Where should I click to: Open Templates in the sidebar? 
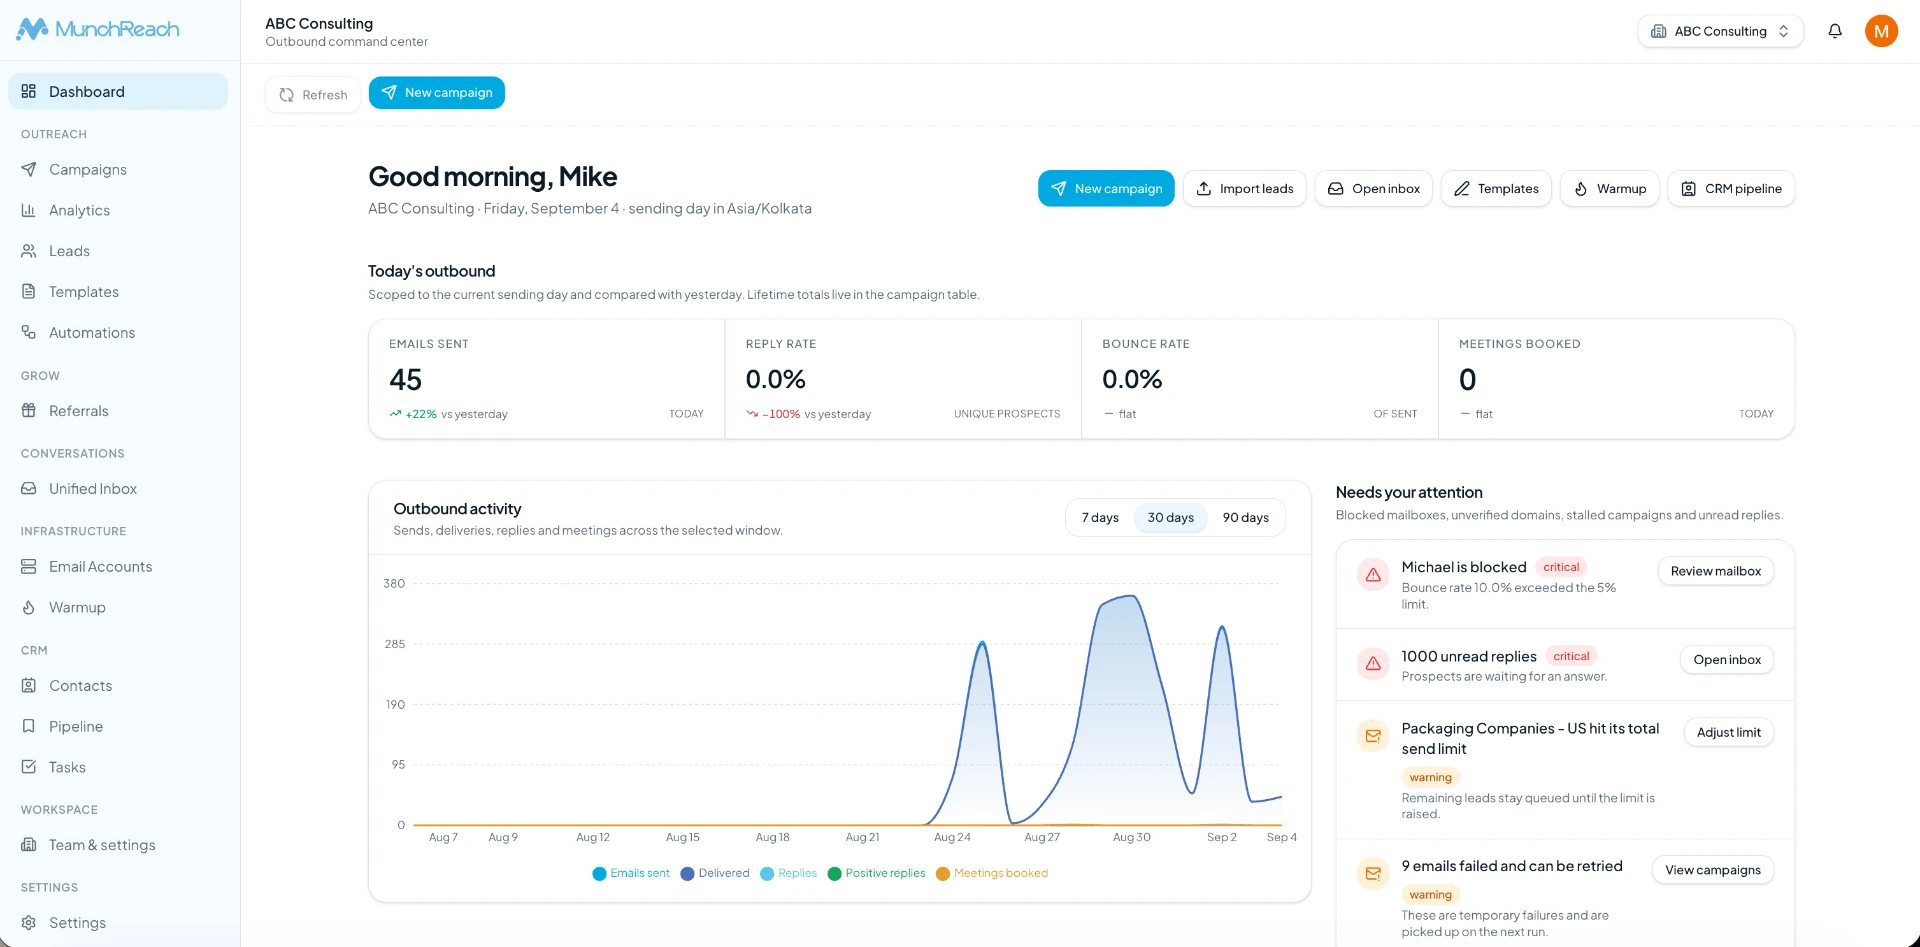click(118, 292)
